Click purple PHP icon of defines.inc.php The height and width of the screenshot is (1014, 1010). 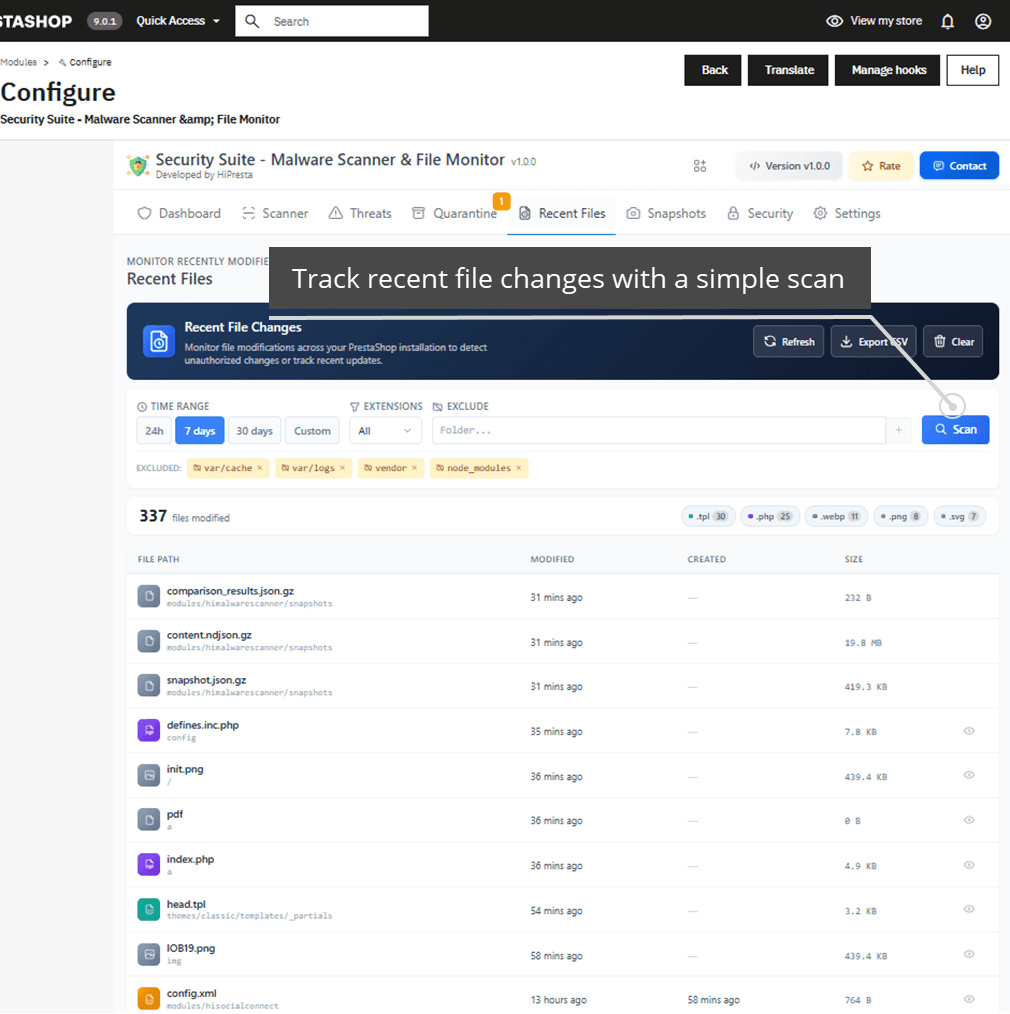[x=149, y=730]
